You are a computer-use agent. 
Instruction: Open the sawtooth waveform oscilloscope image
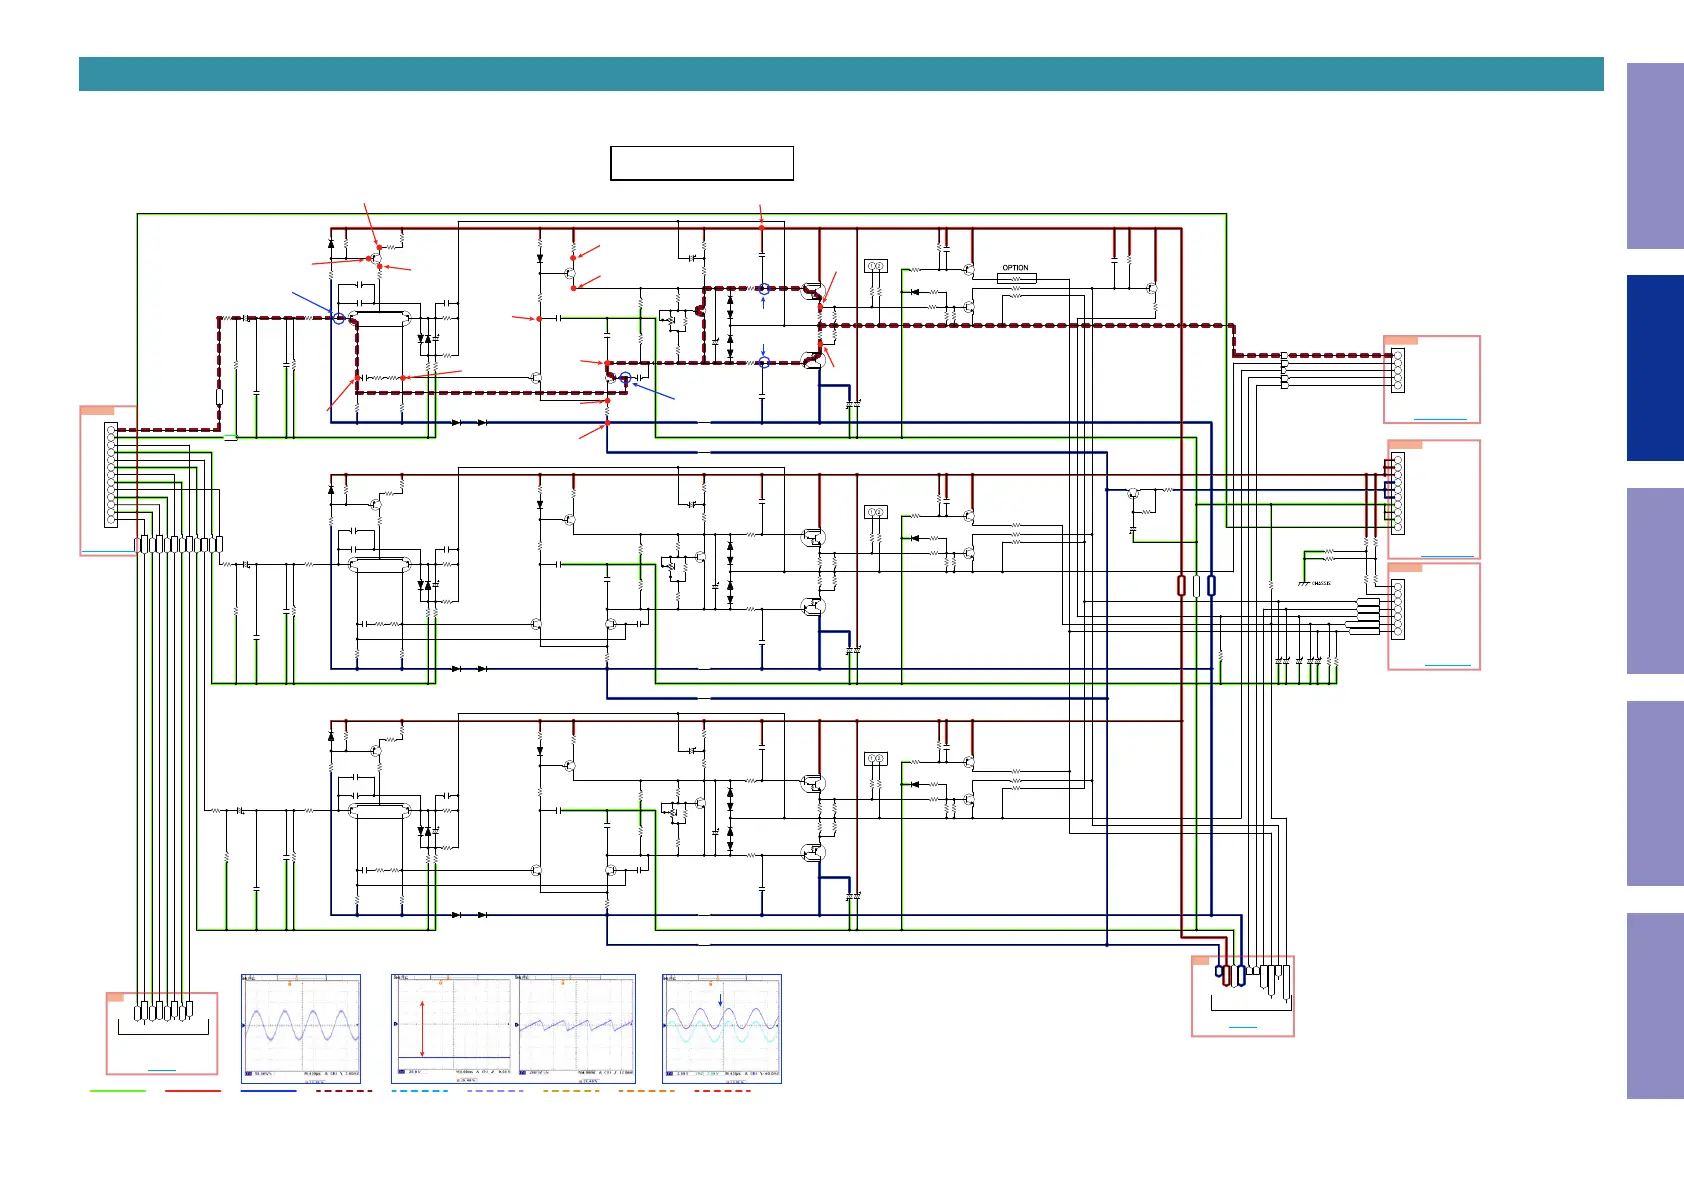click(x=576, y=1029)
